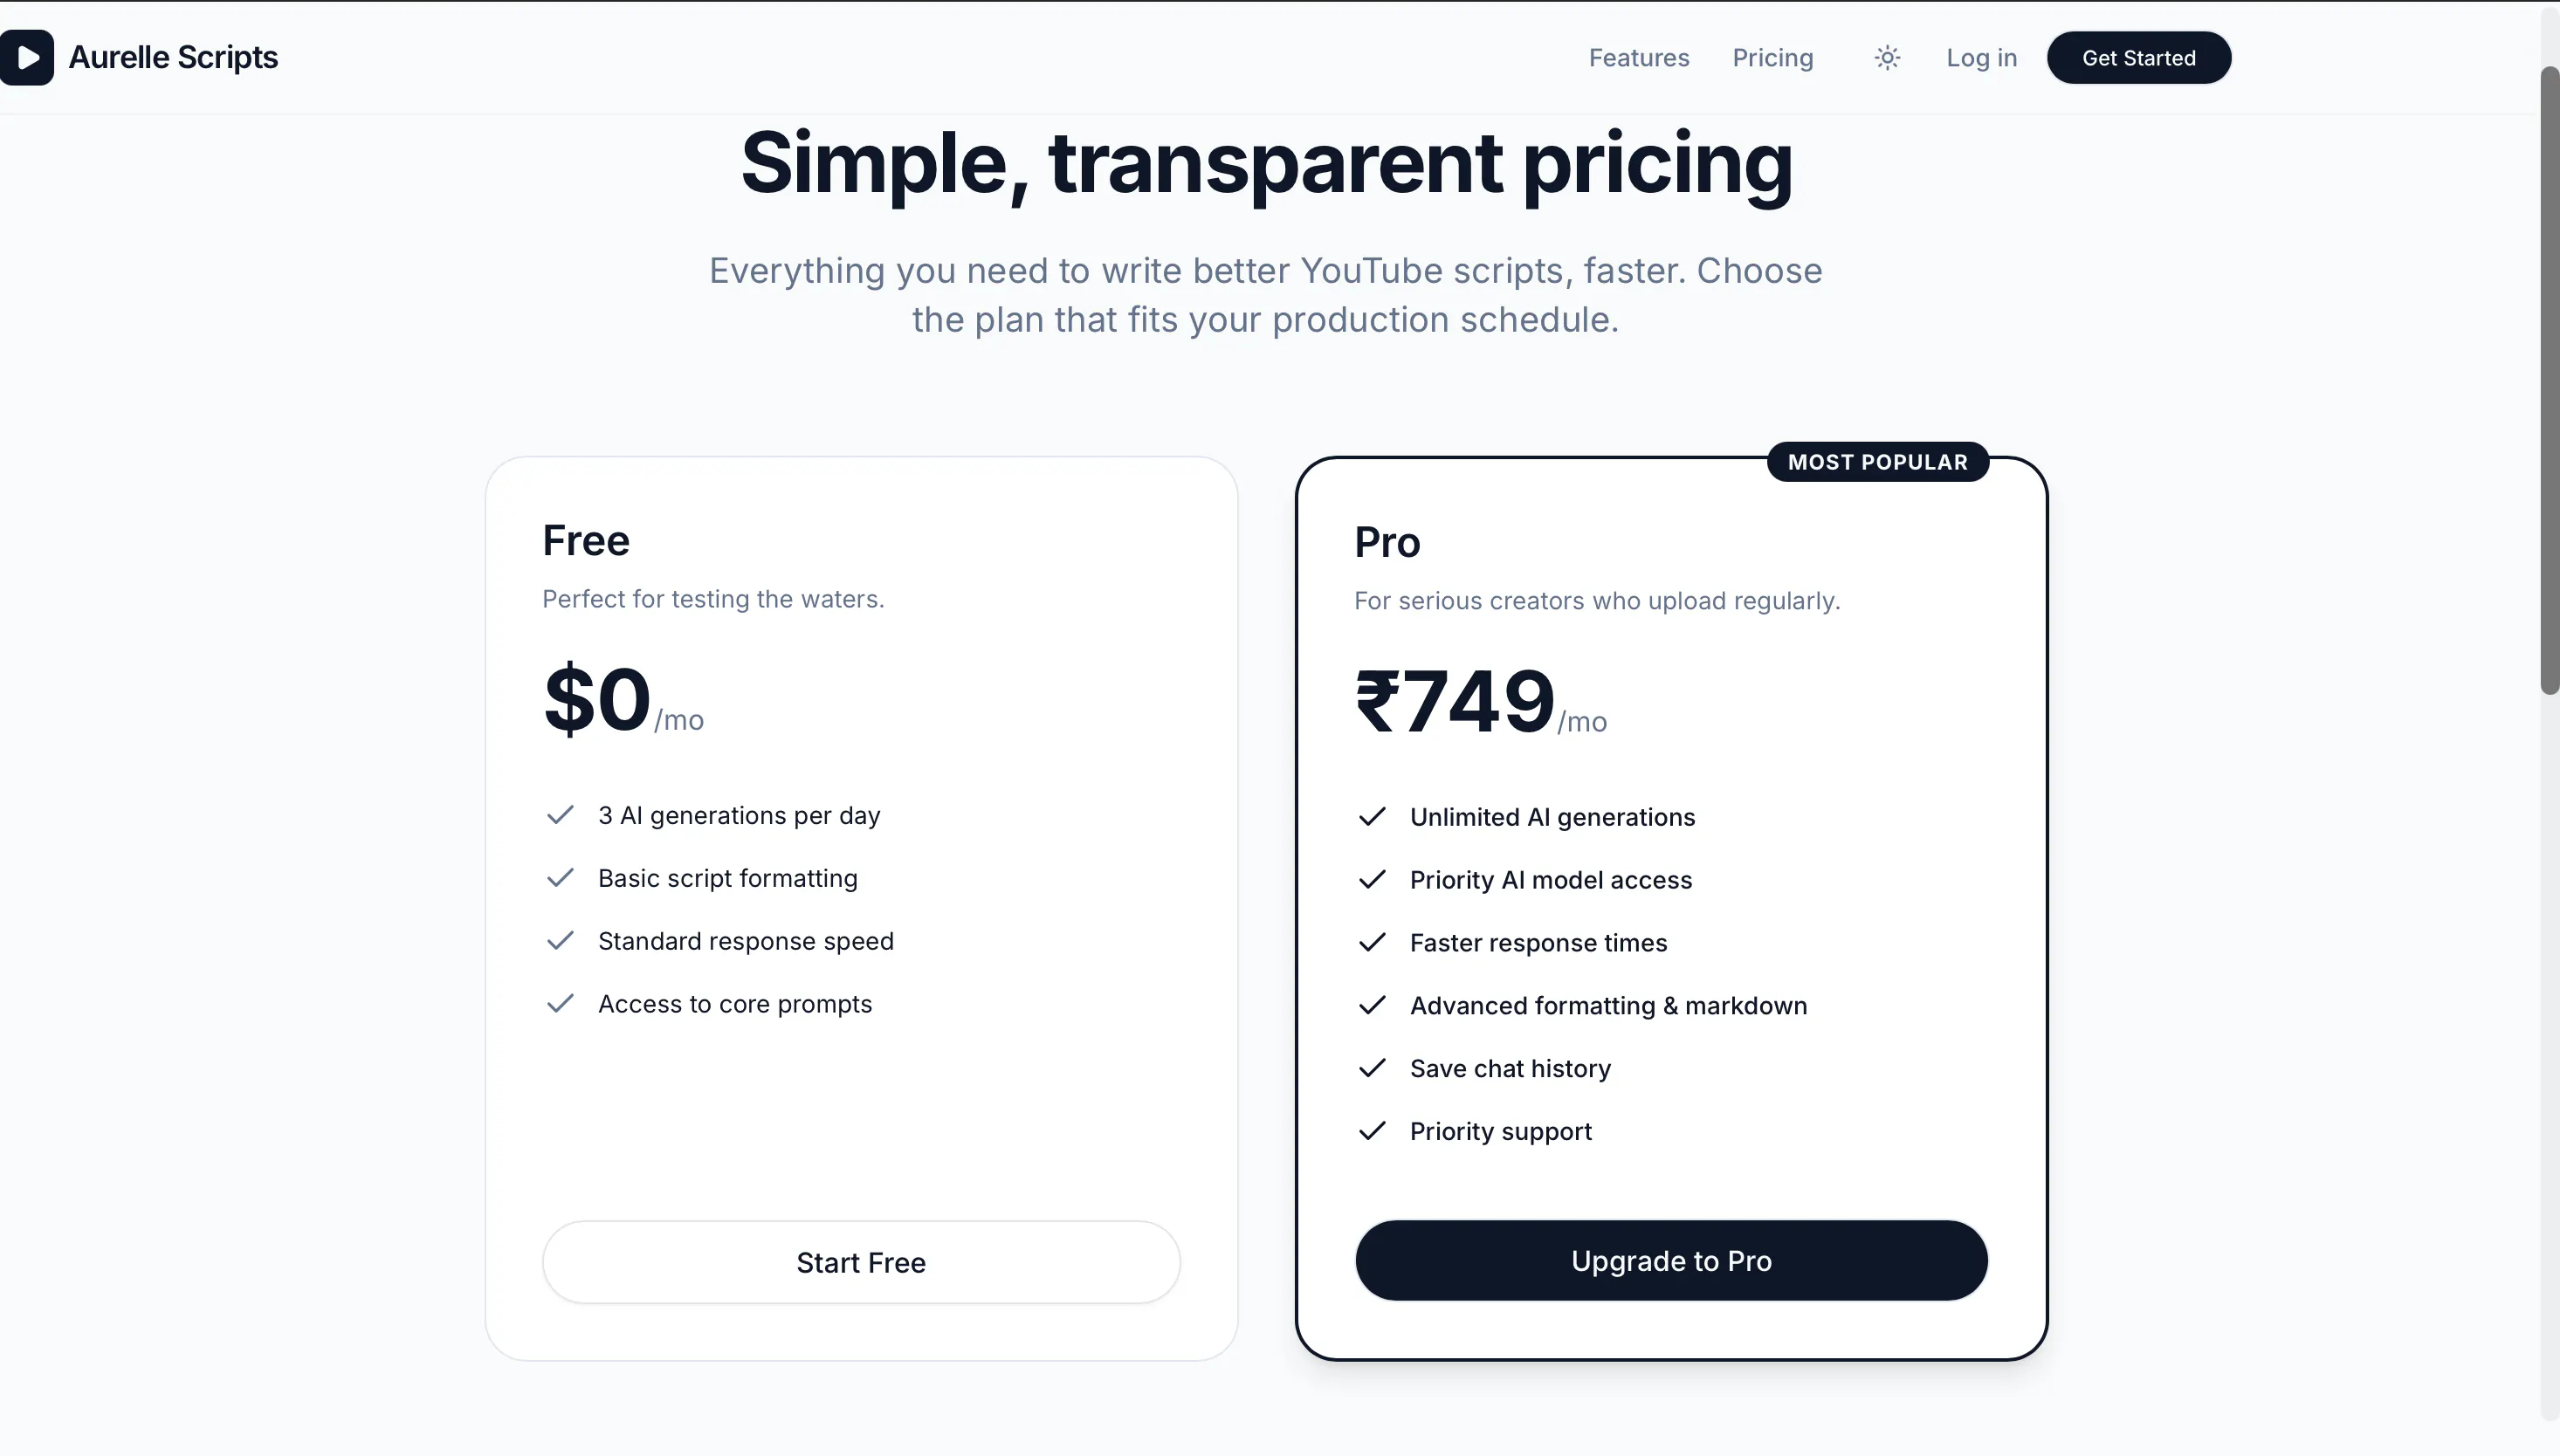2560x1456 pixels.
Task: Open the Log in link
Action: click(x=1981, y=58)
